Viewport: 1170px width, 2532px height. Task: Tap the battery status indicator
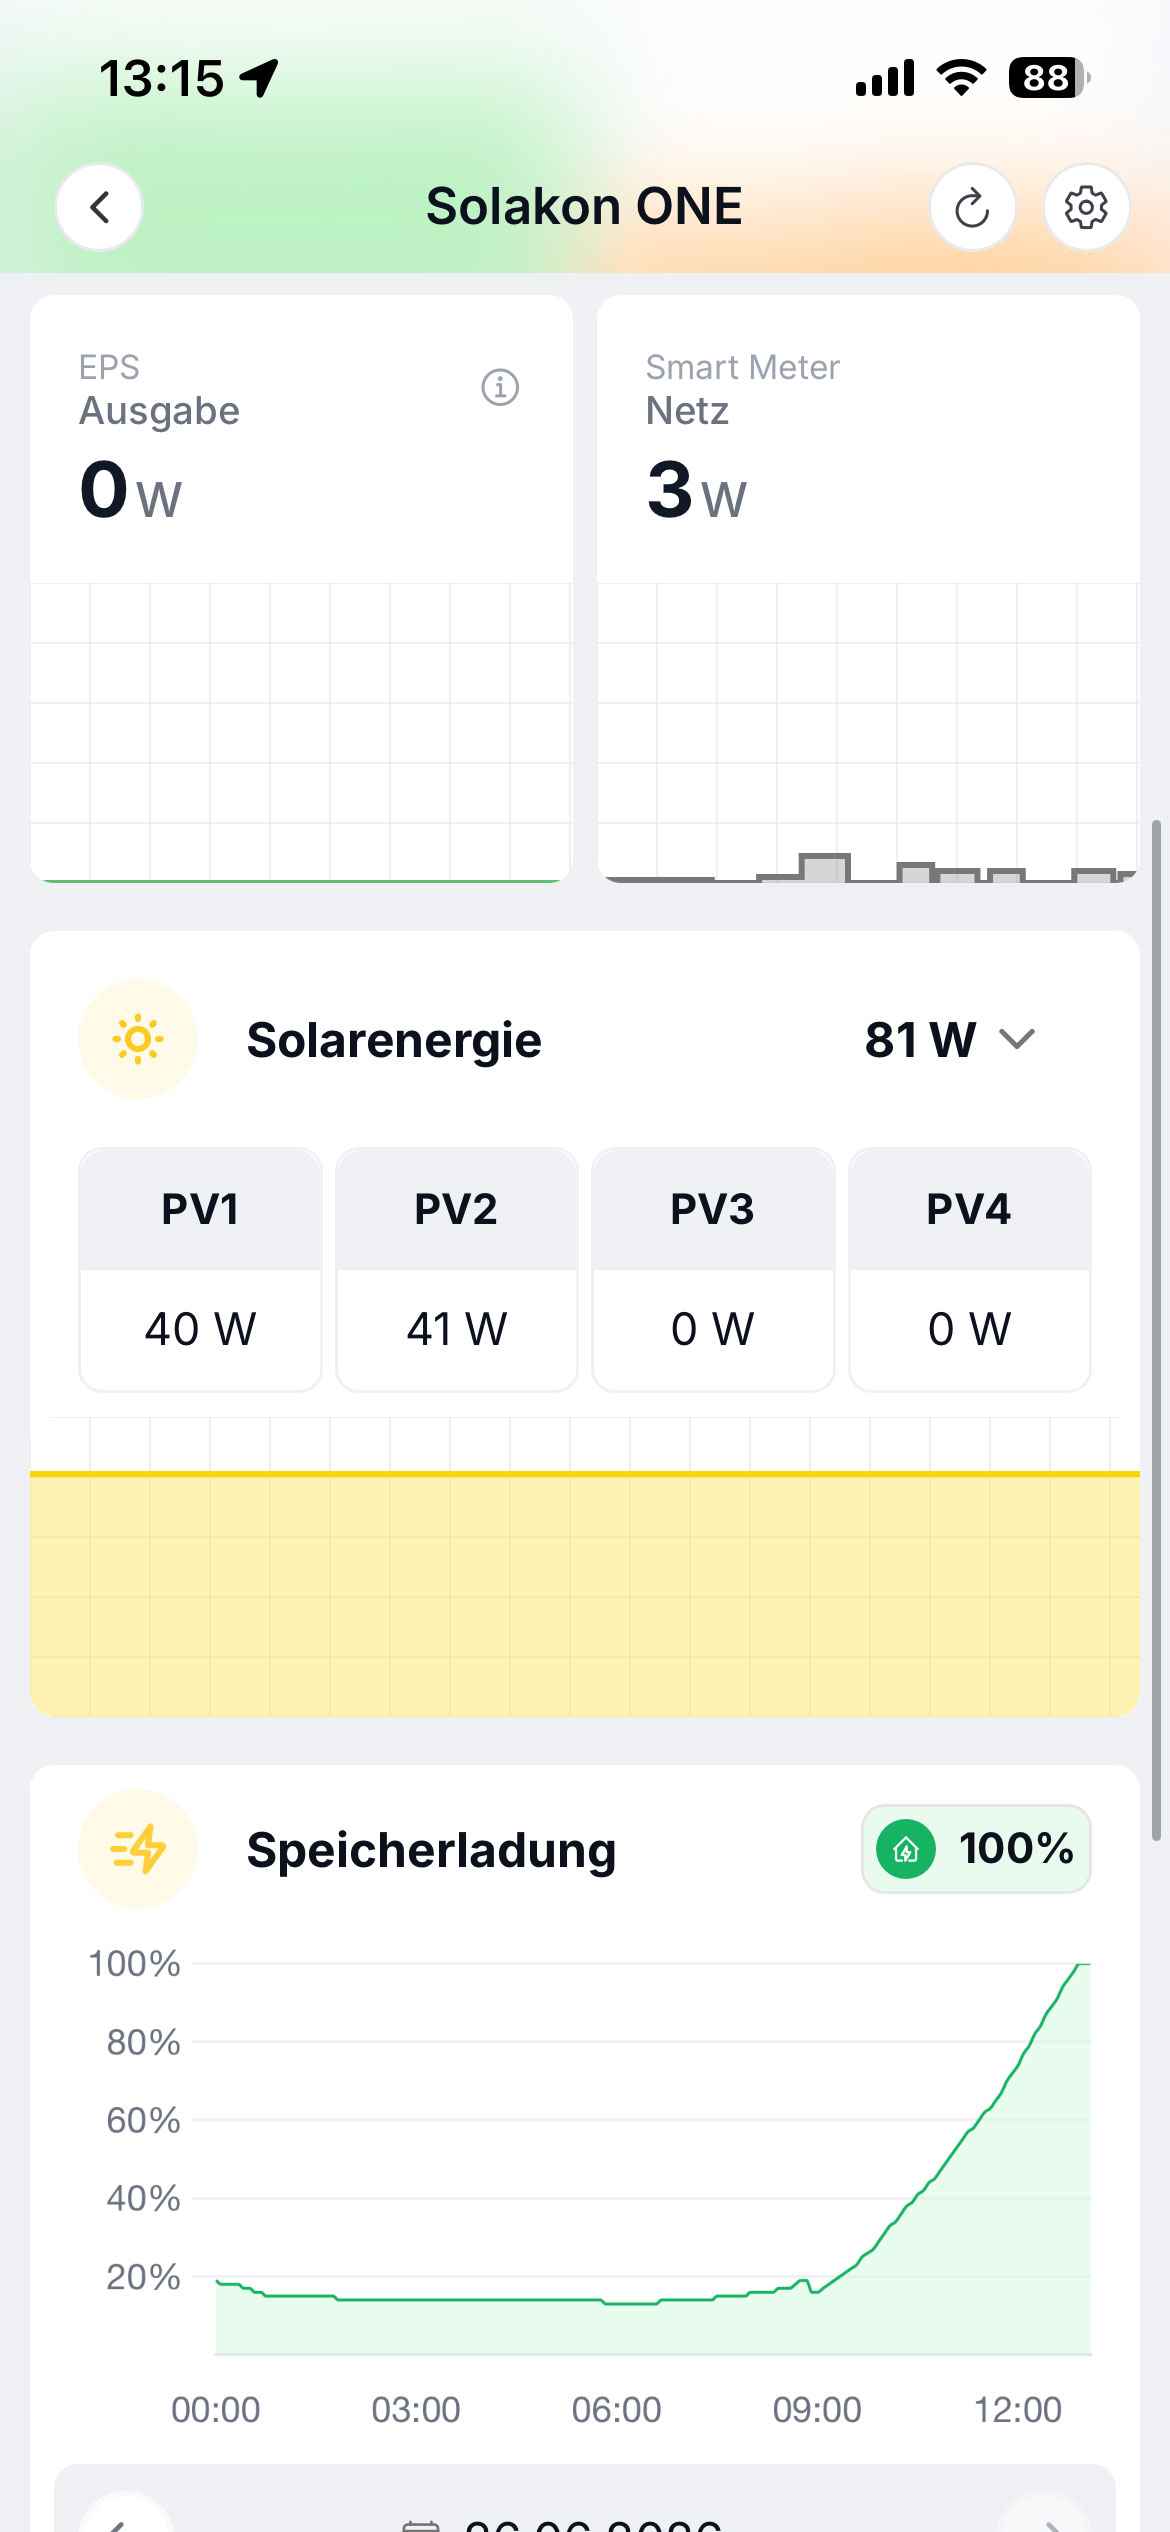point(1047,78)
